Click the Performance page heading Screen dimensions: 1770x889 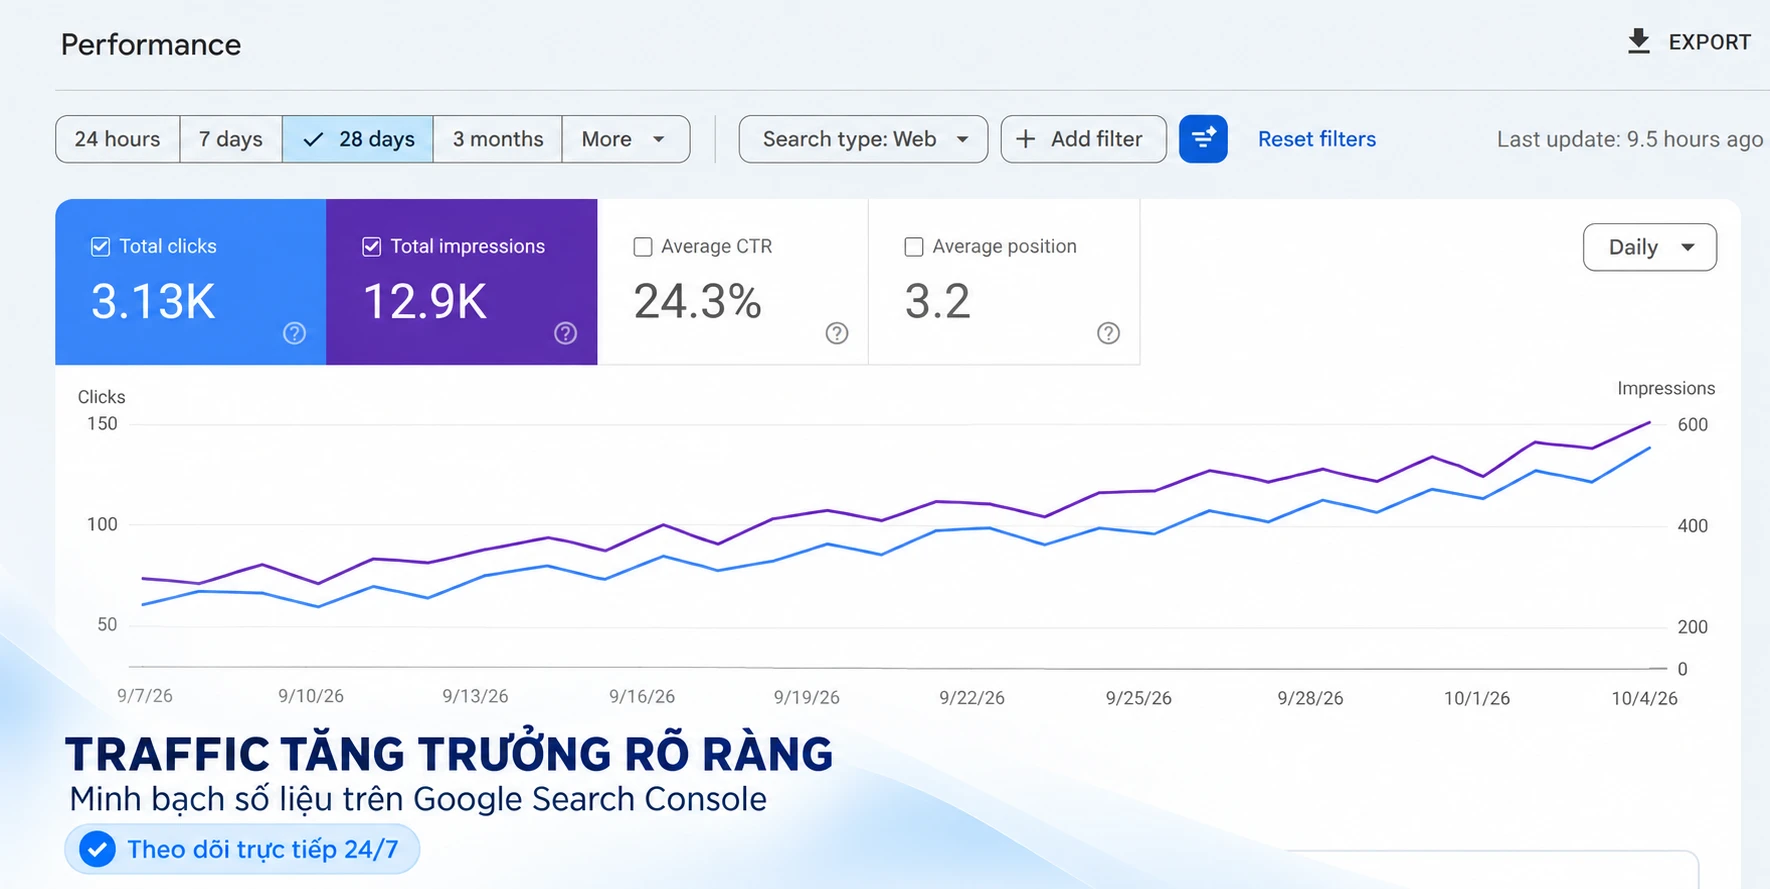[x=151, y=44]
